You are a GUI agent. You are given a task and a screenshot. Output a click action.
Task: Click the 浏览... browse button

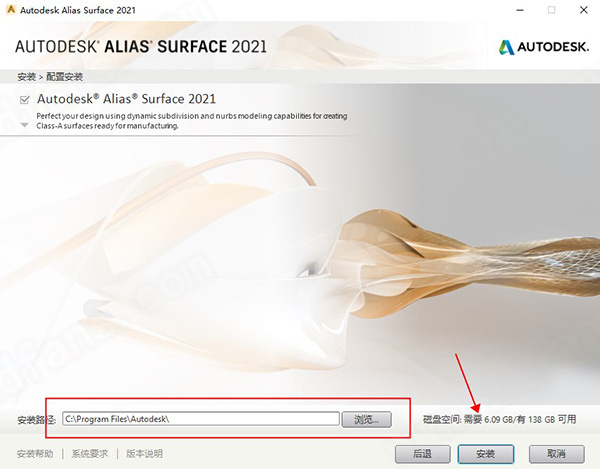click(367, 419)
